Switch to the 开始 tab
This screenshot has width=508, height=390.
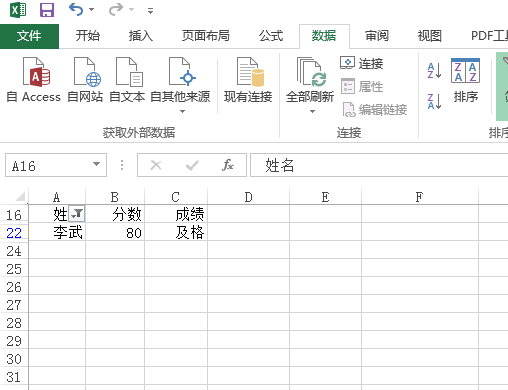tap(87, 36)
